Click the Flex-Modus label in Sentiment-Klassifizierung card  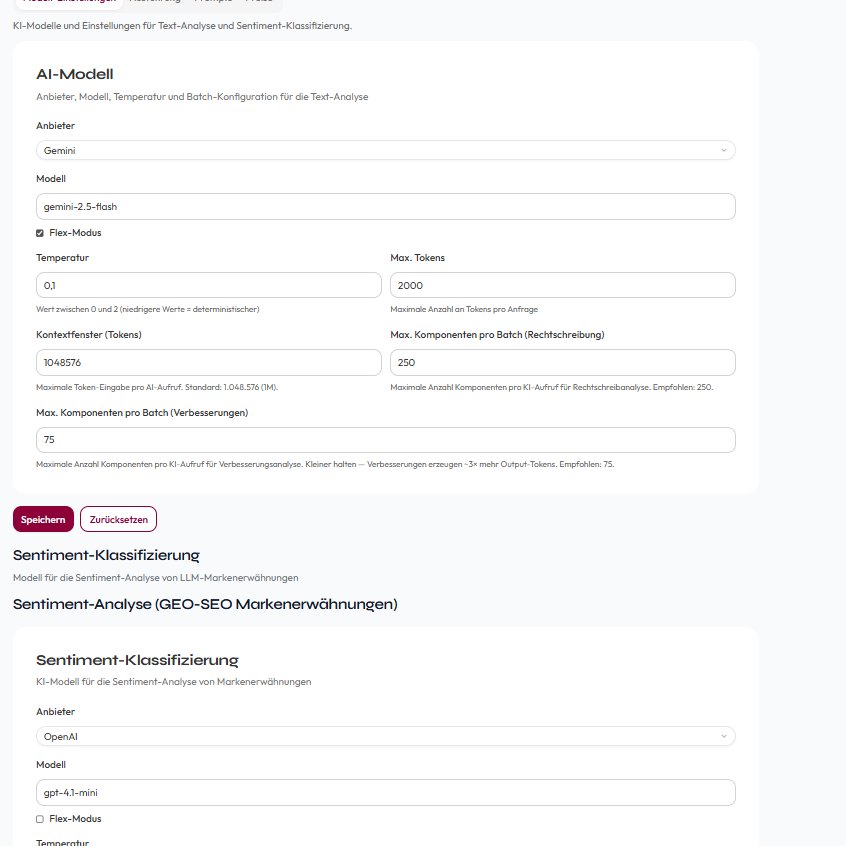[75, 818]
